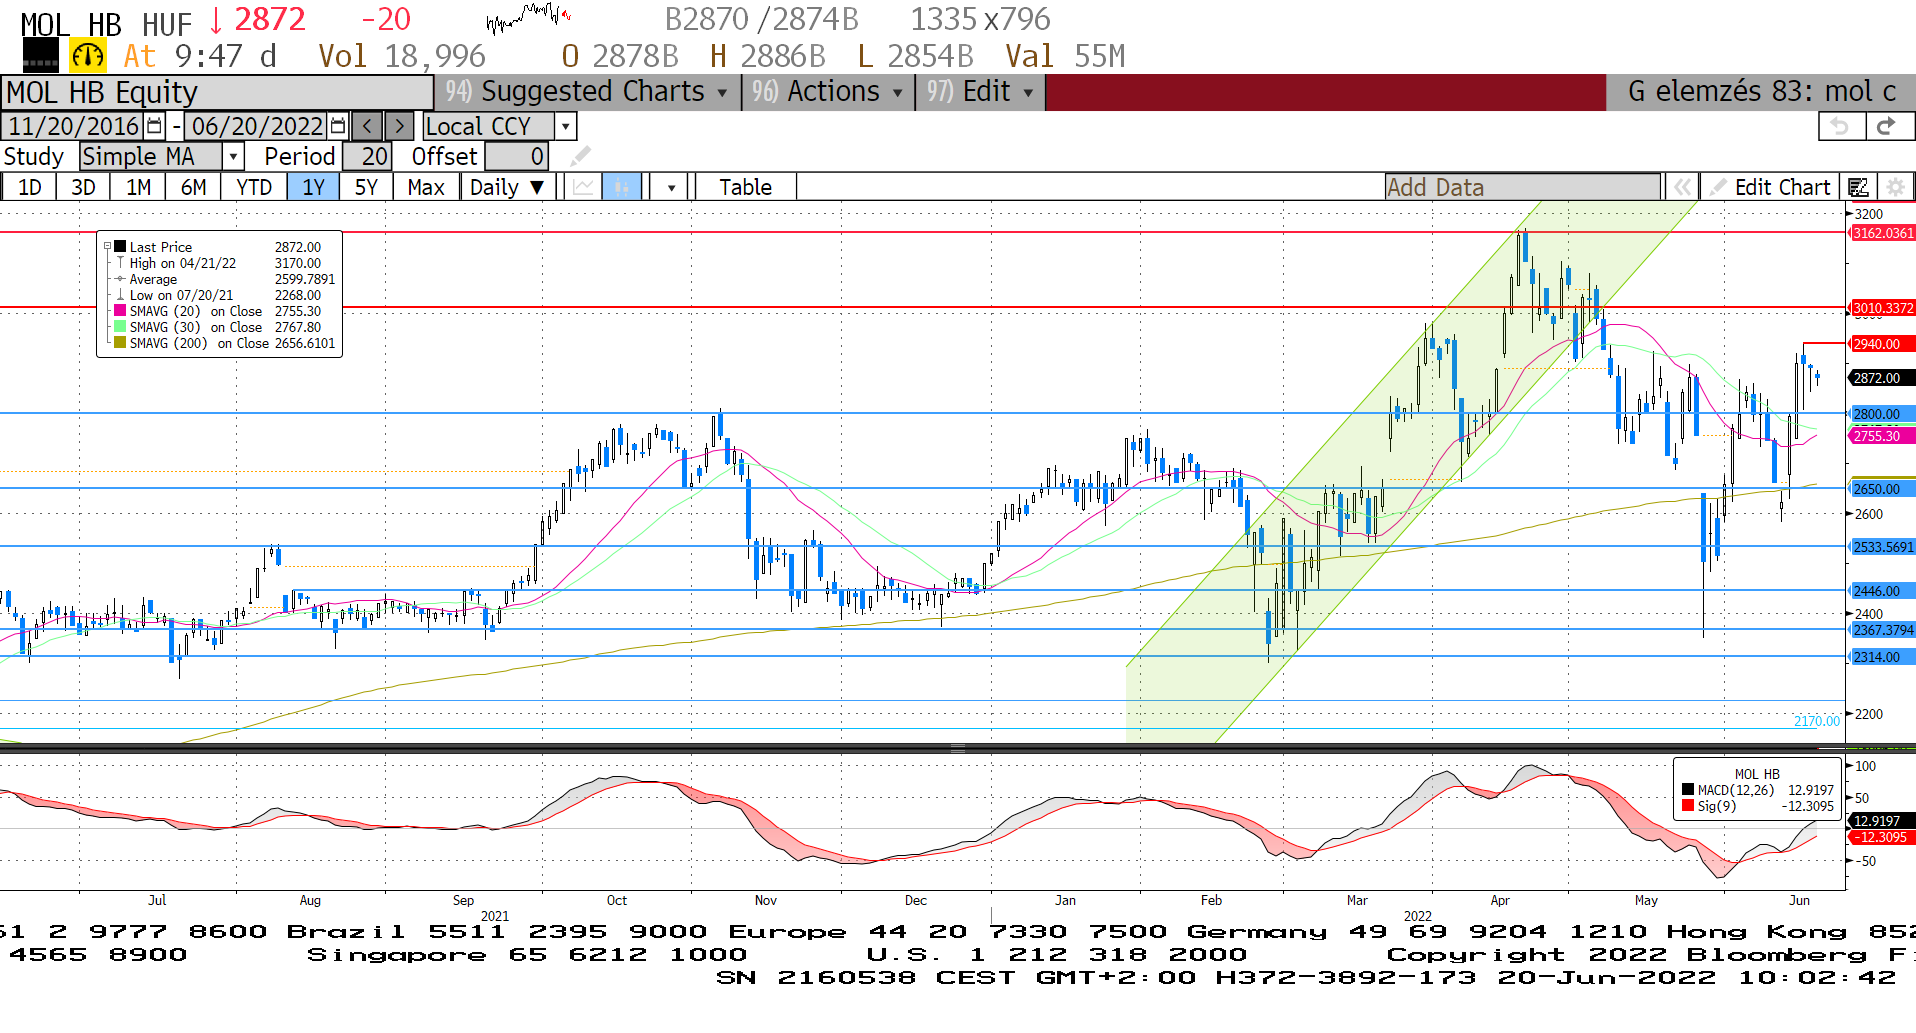
Task: Collapse toolbar with double-chevron icon
Action: [x=1683, y=187]
